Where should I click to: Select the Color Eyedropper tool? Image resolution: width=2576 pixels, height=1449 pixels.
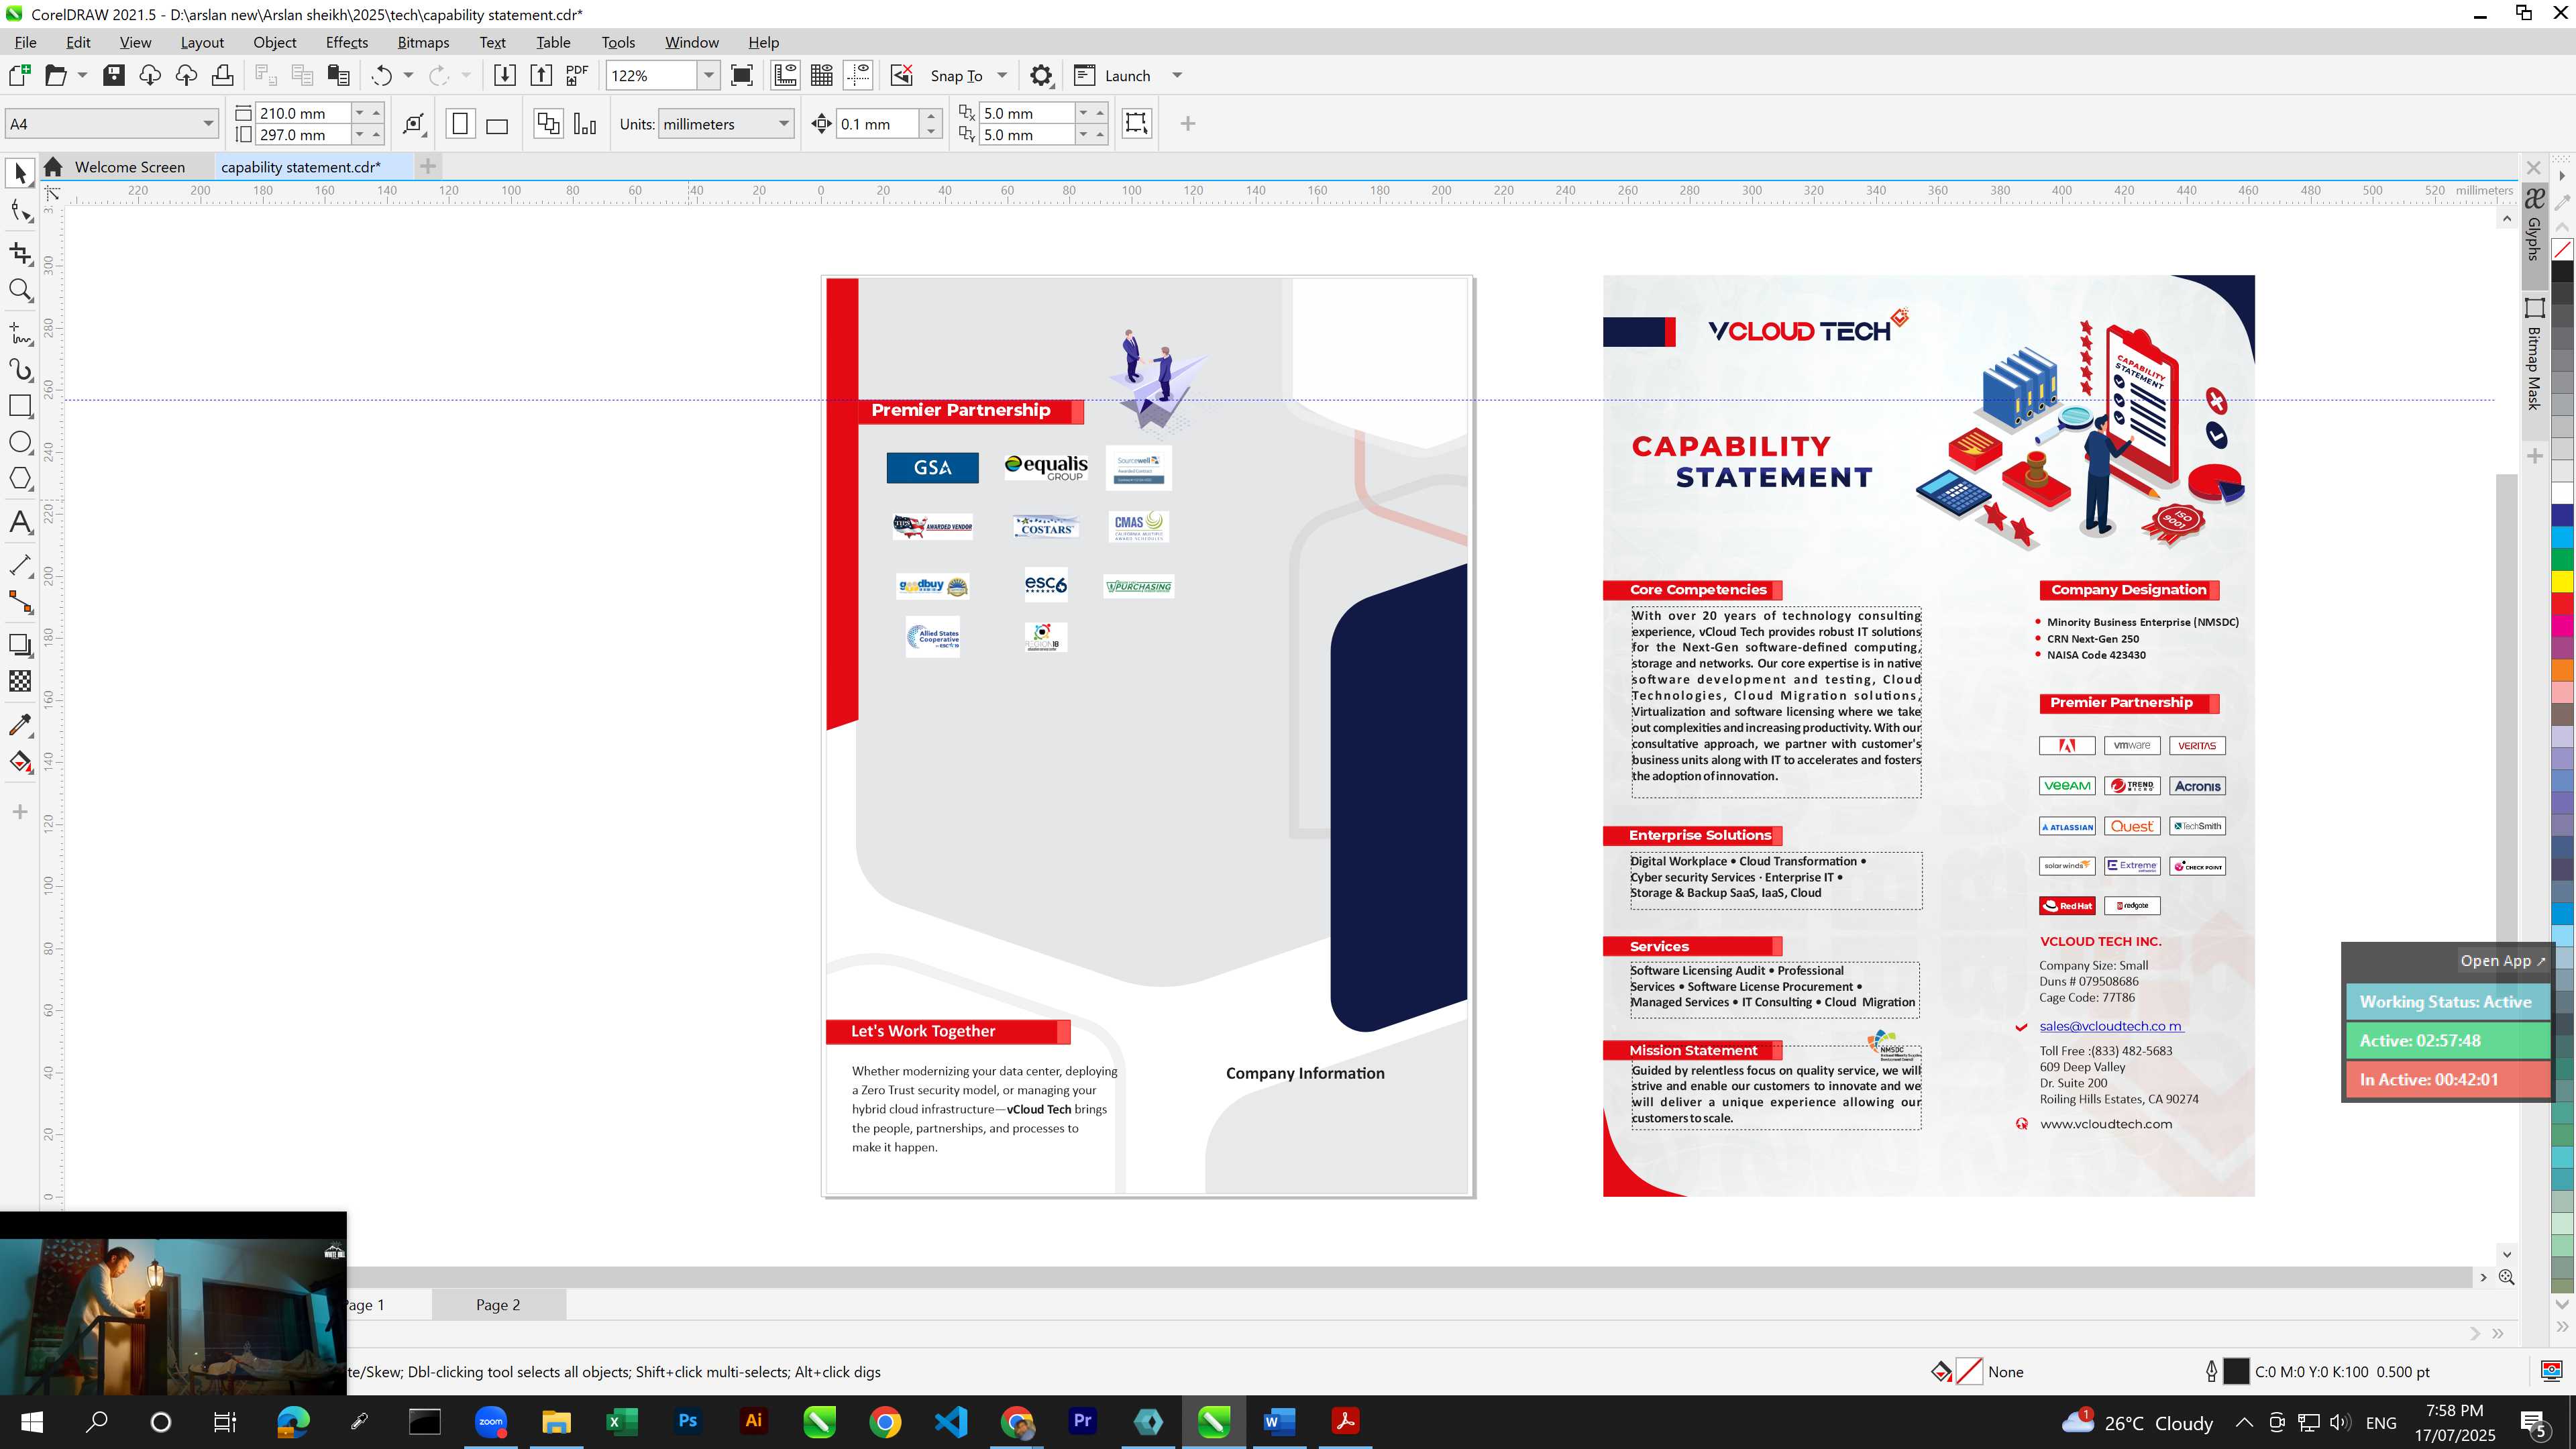[20, 725]
